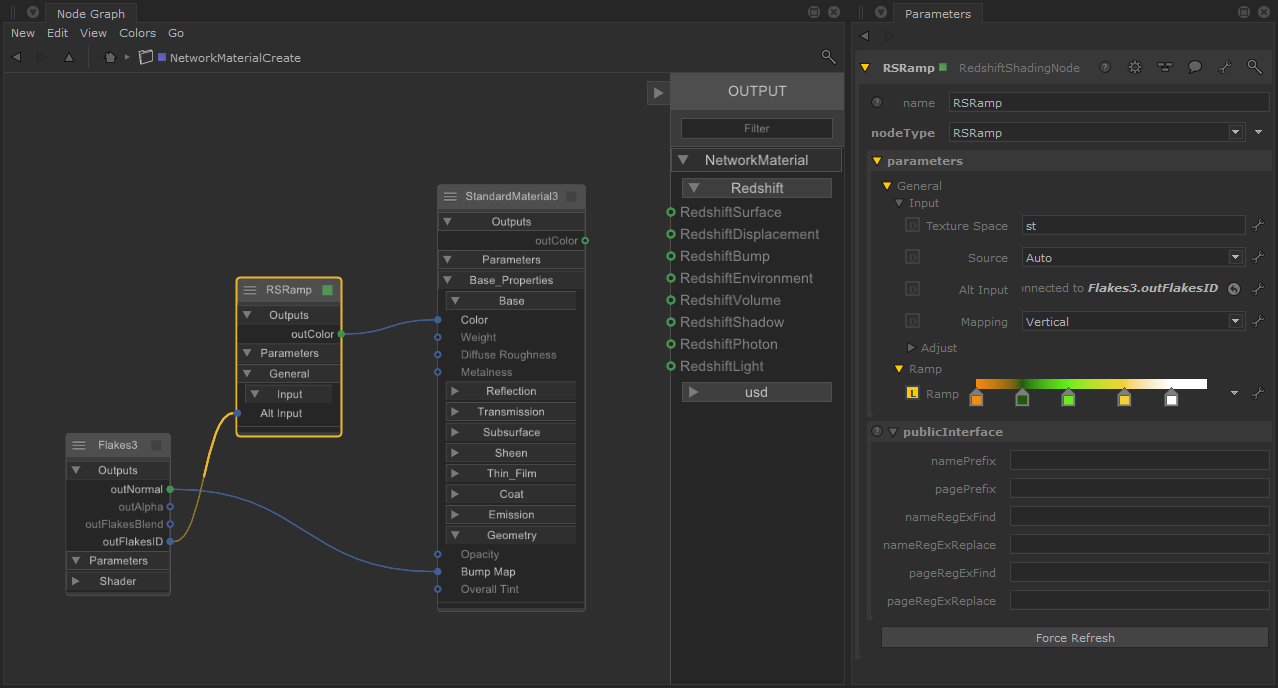The height and width of the screenshot is (688, 1278).
Task: Click the wrench icon next to Texture Space
Action: 1258,226
